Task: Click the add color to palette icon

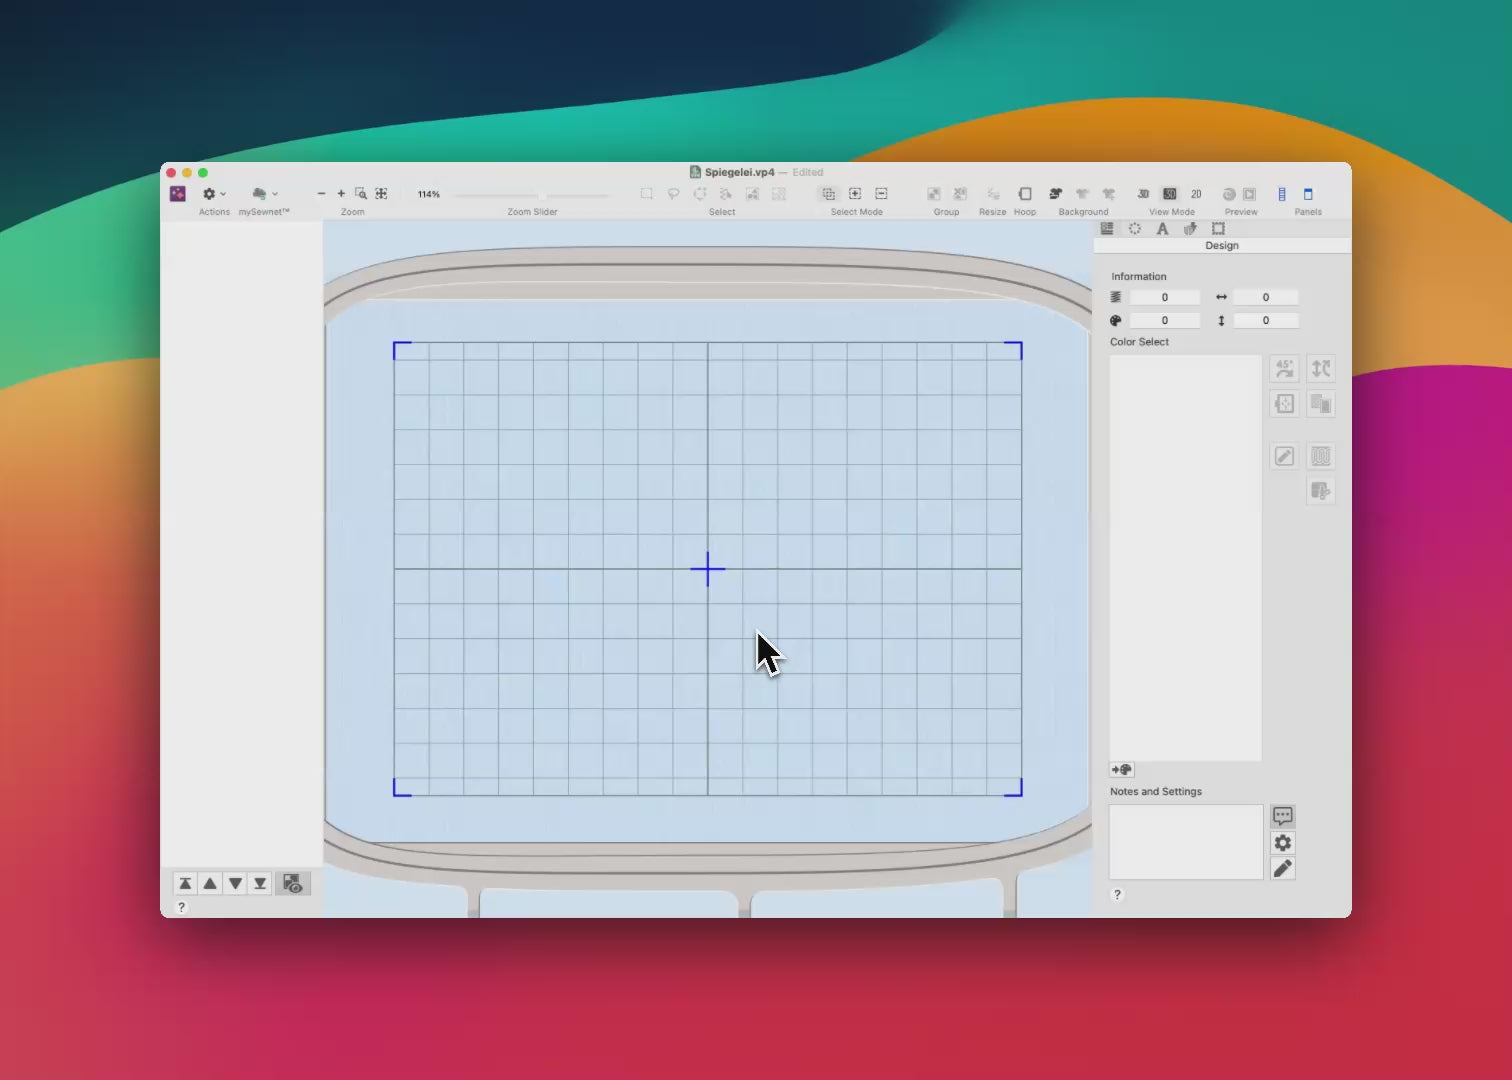Action: click(1121, 770)
